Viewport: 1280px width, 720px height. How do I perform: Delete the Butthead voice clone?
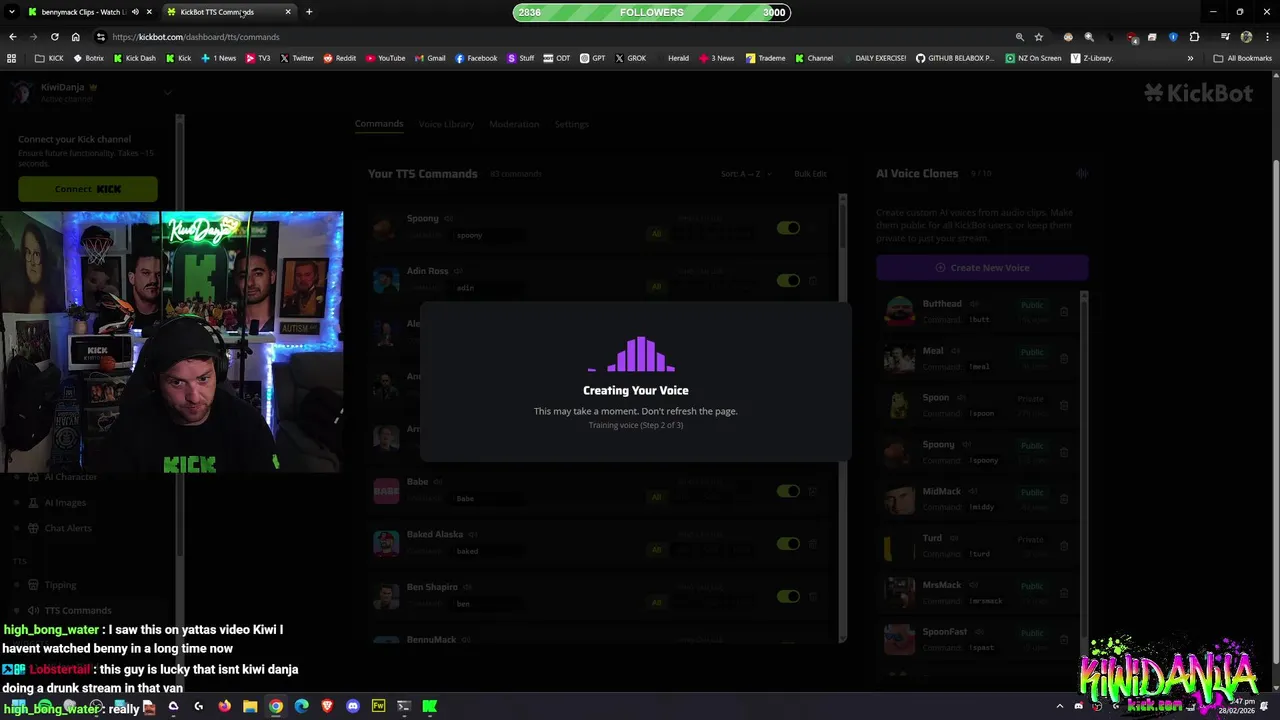(x=1064, y=311)
